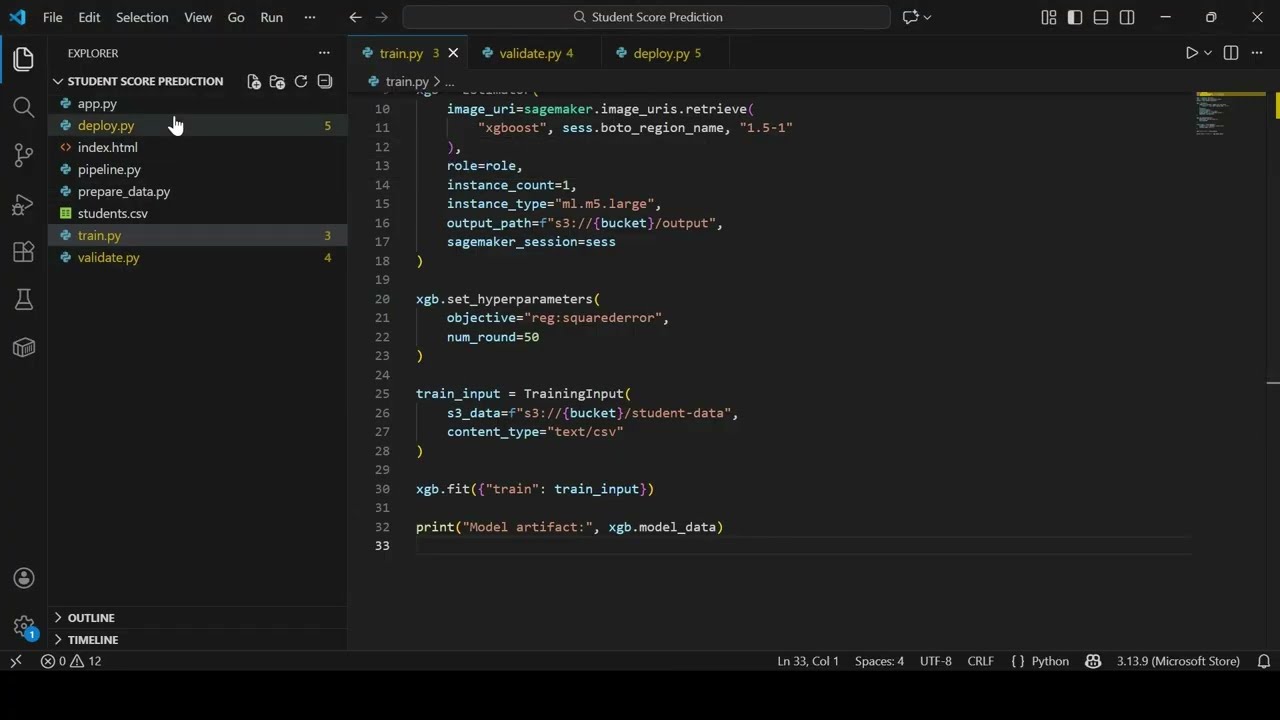Open the Source Control view
Screen dimensions: 1280x720
coord(24,155)
